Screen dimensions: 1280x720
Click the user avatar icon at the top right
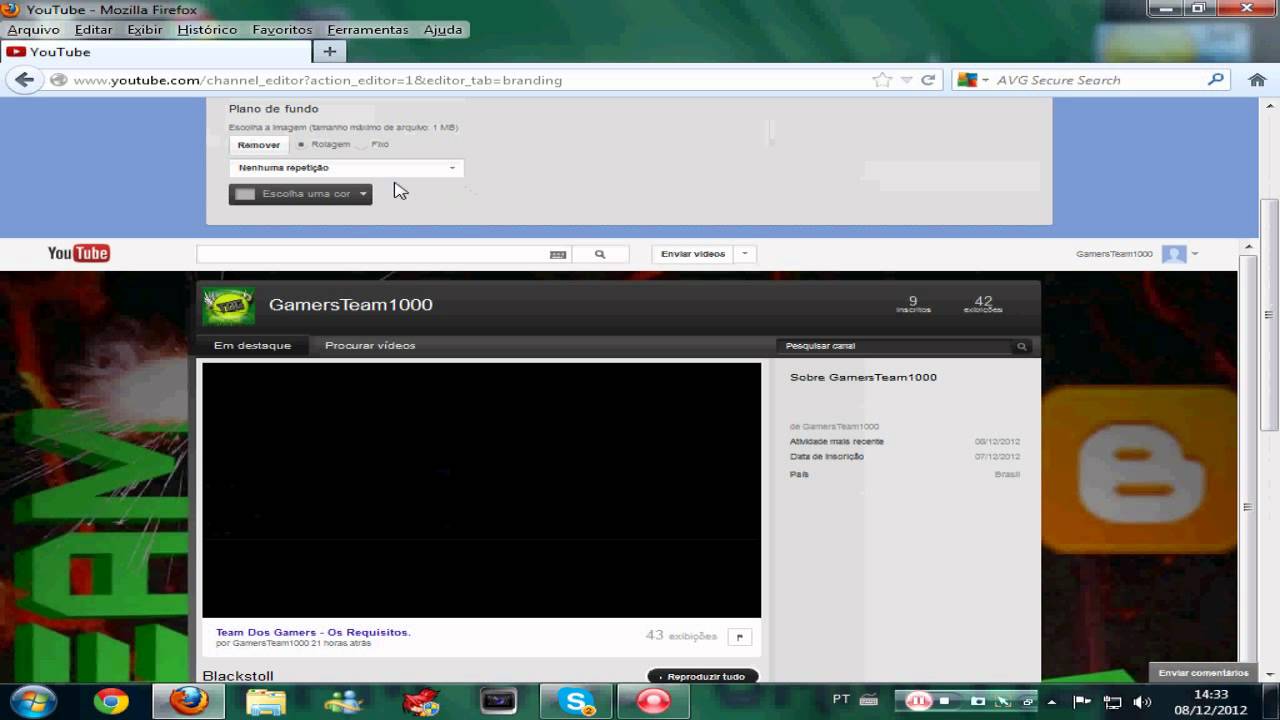point(1174,254)
